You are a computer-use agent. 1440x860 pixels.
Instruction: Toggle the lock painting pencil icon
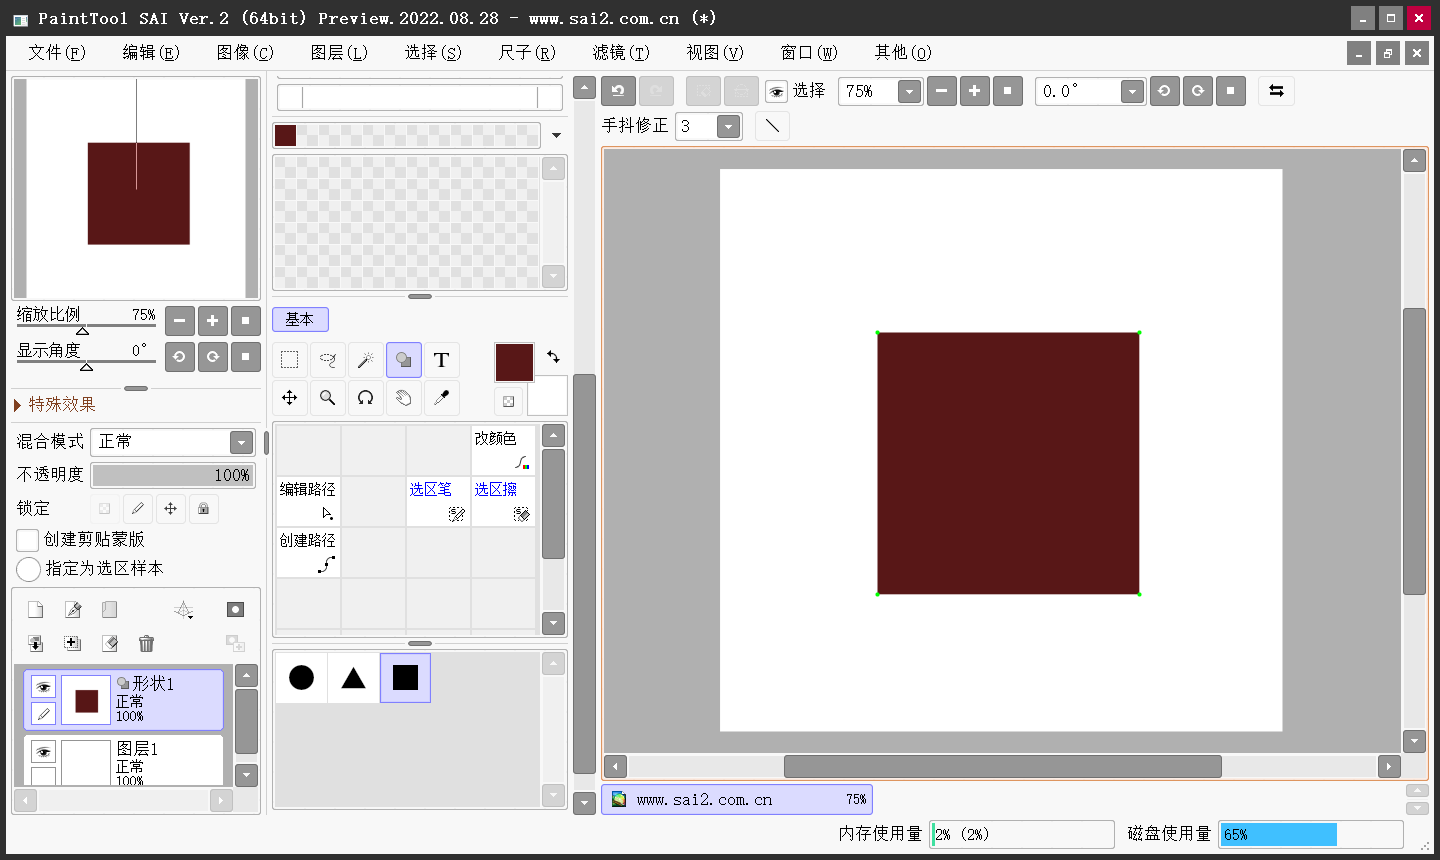(138, 509)
